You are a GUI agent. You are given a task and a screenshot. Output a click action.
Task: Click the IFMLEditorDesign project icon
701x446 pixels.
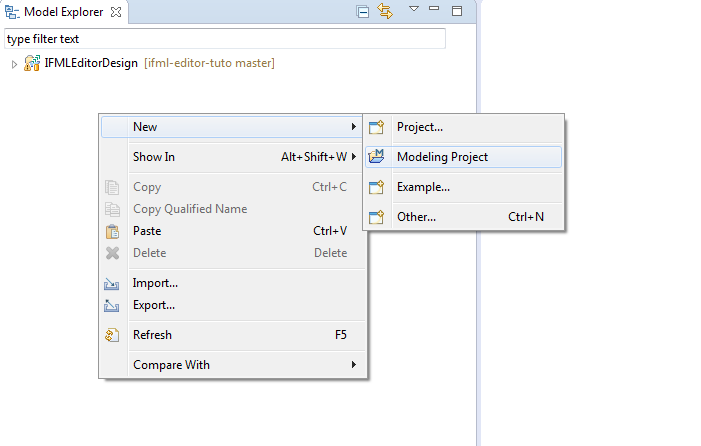[x=32, y=63]
